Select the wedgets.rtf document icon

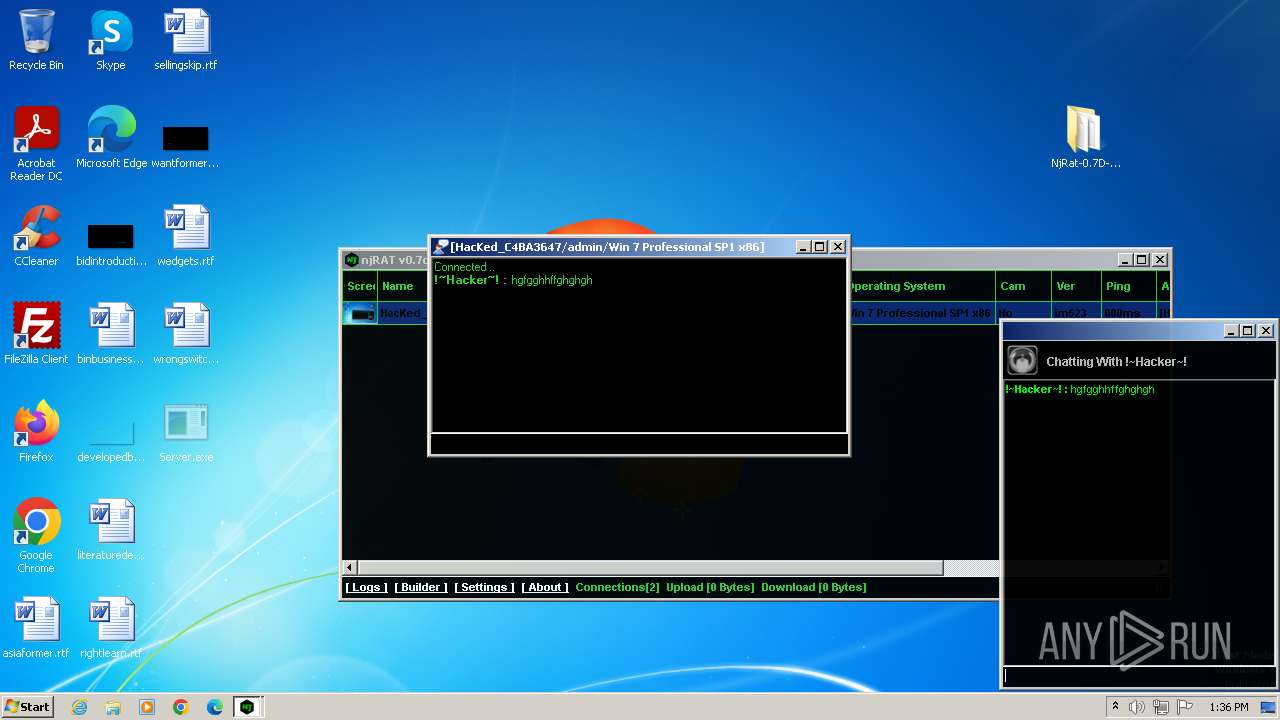pyautogui.click(x=186, y=236)
